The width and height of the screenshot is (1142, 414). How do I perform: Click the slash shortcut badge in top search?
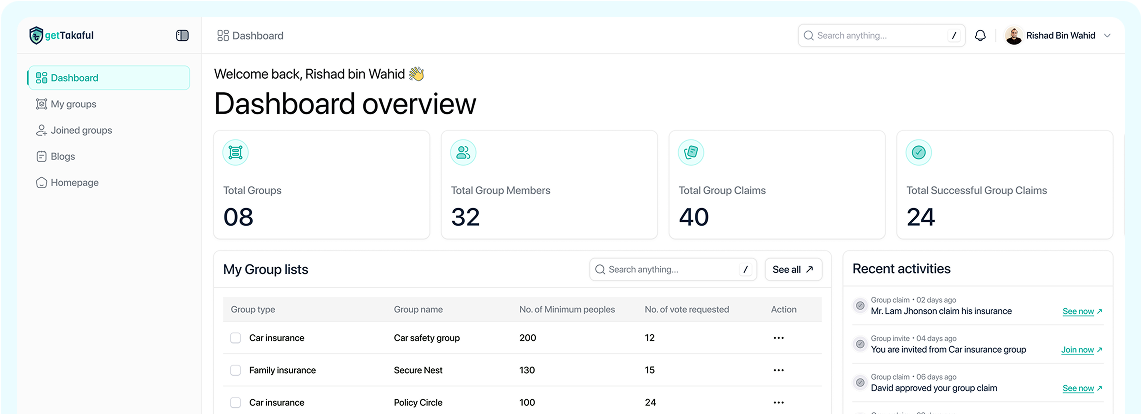[953, 35]
